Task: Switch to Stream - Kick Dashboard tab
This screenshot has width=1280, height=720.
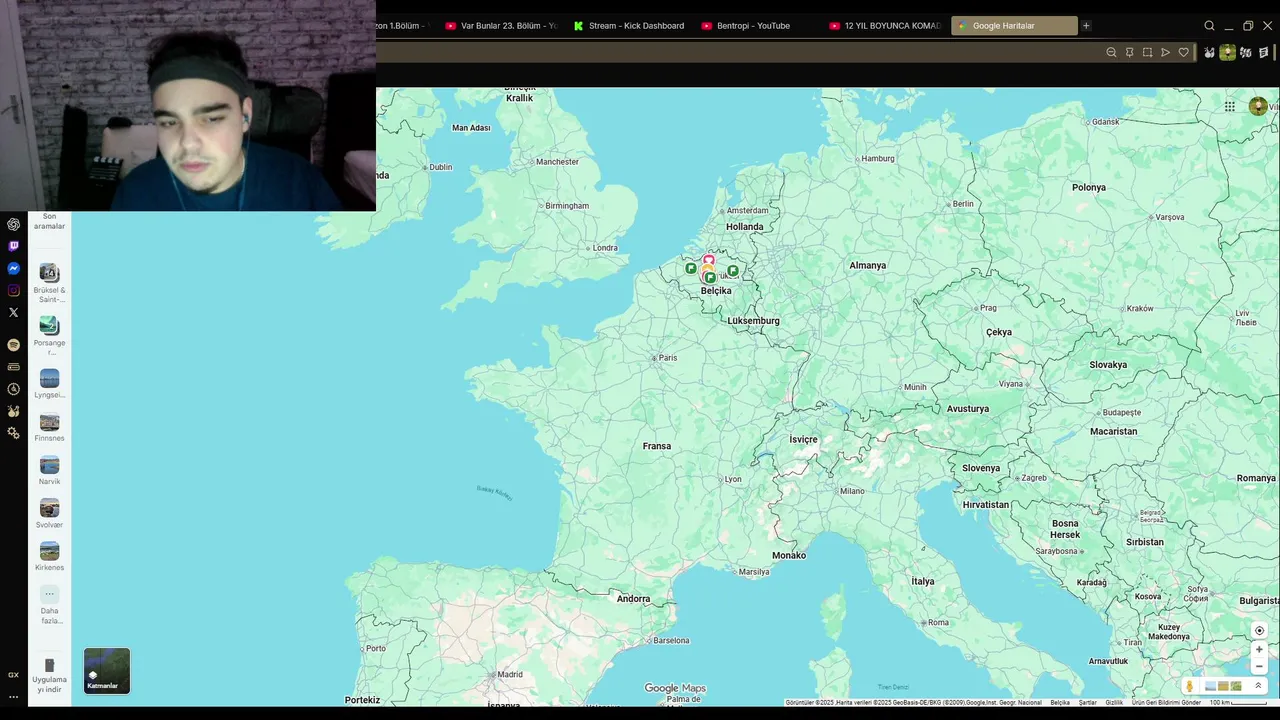Action: tap(629, 26)
